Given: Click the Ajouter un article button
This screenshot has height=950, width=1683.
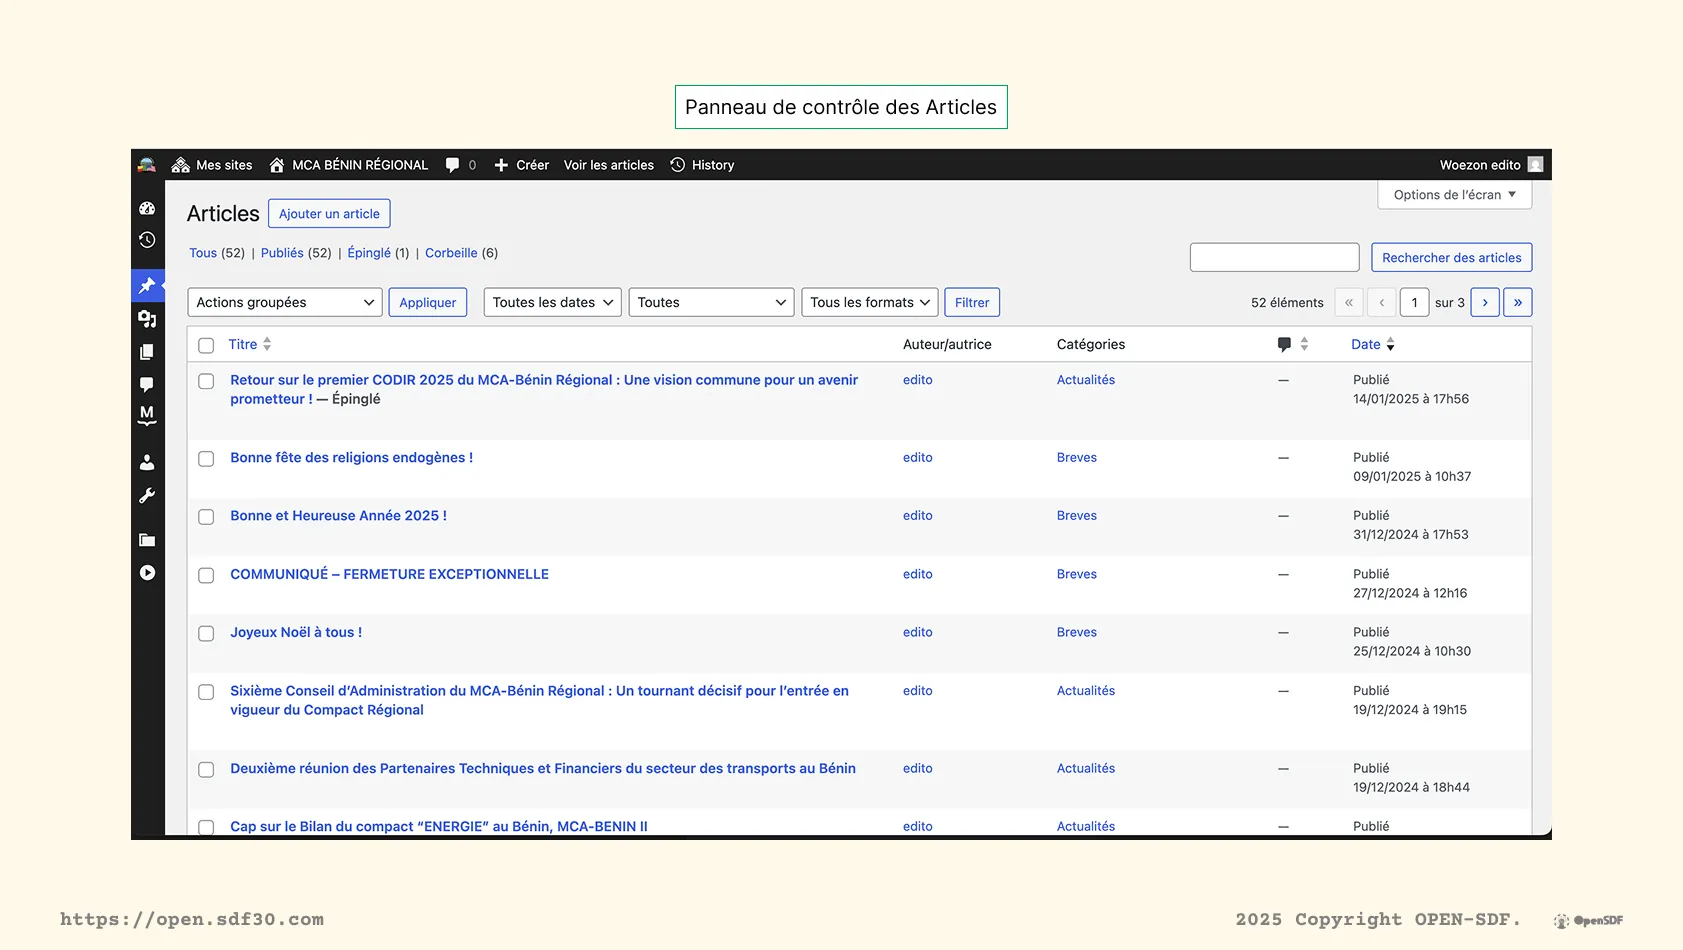Looking at the screenshot, I should tap(329, 213).
